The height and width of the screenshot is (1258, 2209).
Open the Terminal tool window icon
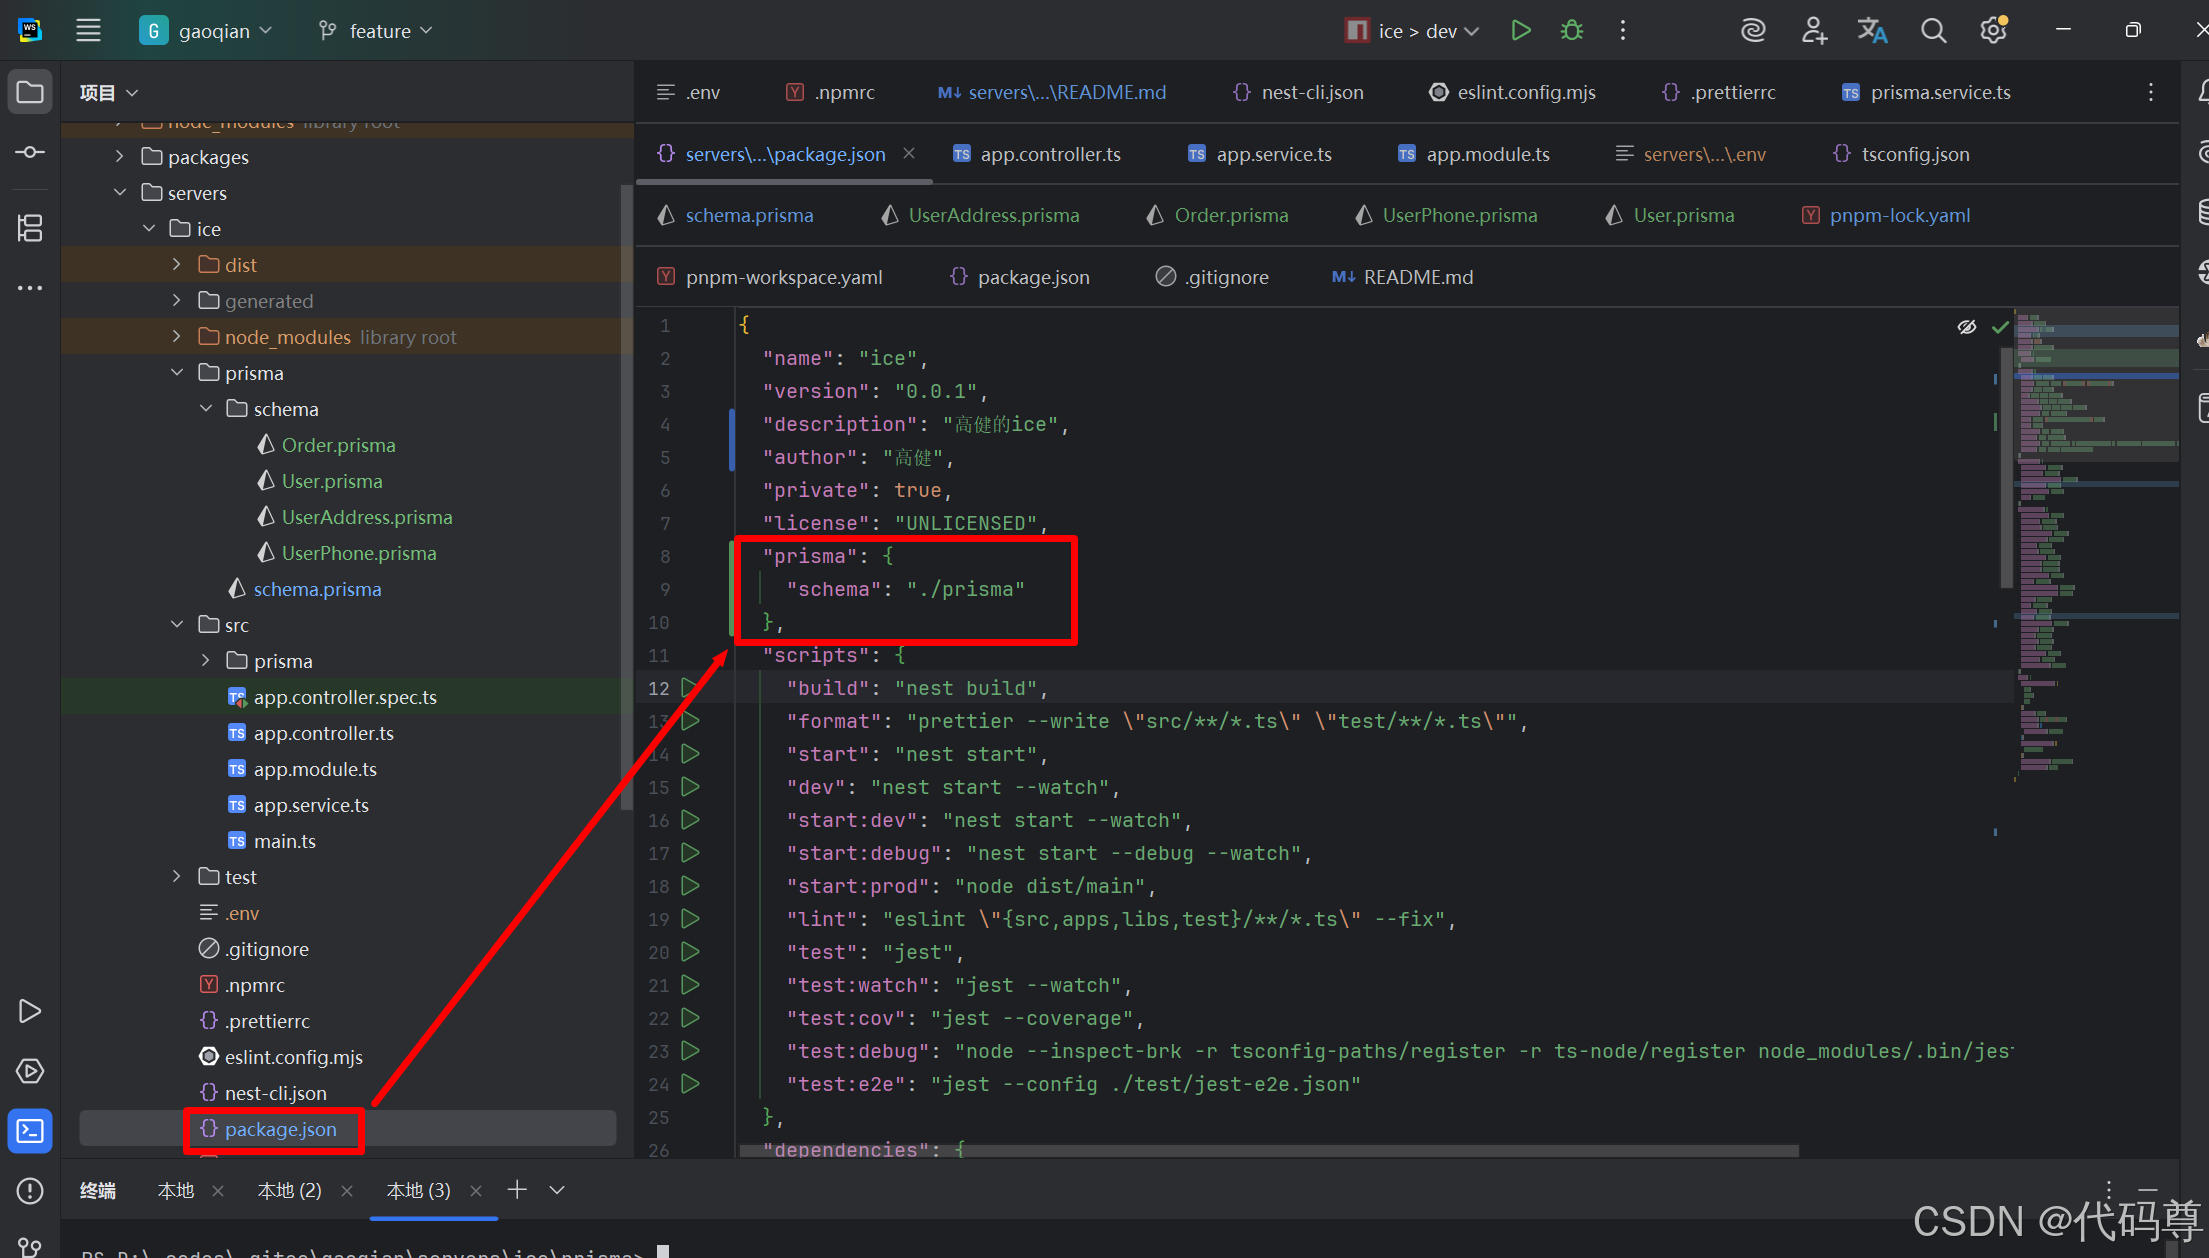(x=30, y=1131)
